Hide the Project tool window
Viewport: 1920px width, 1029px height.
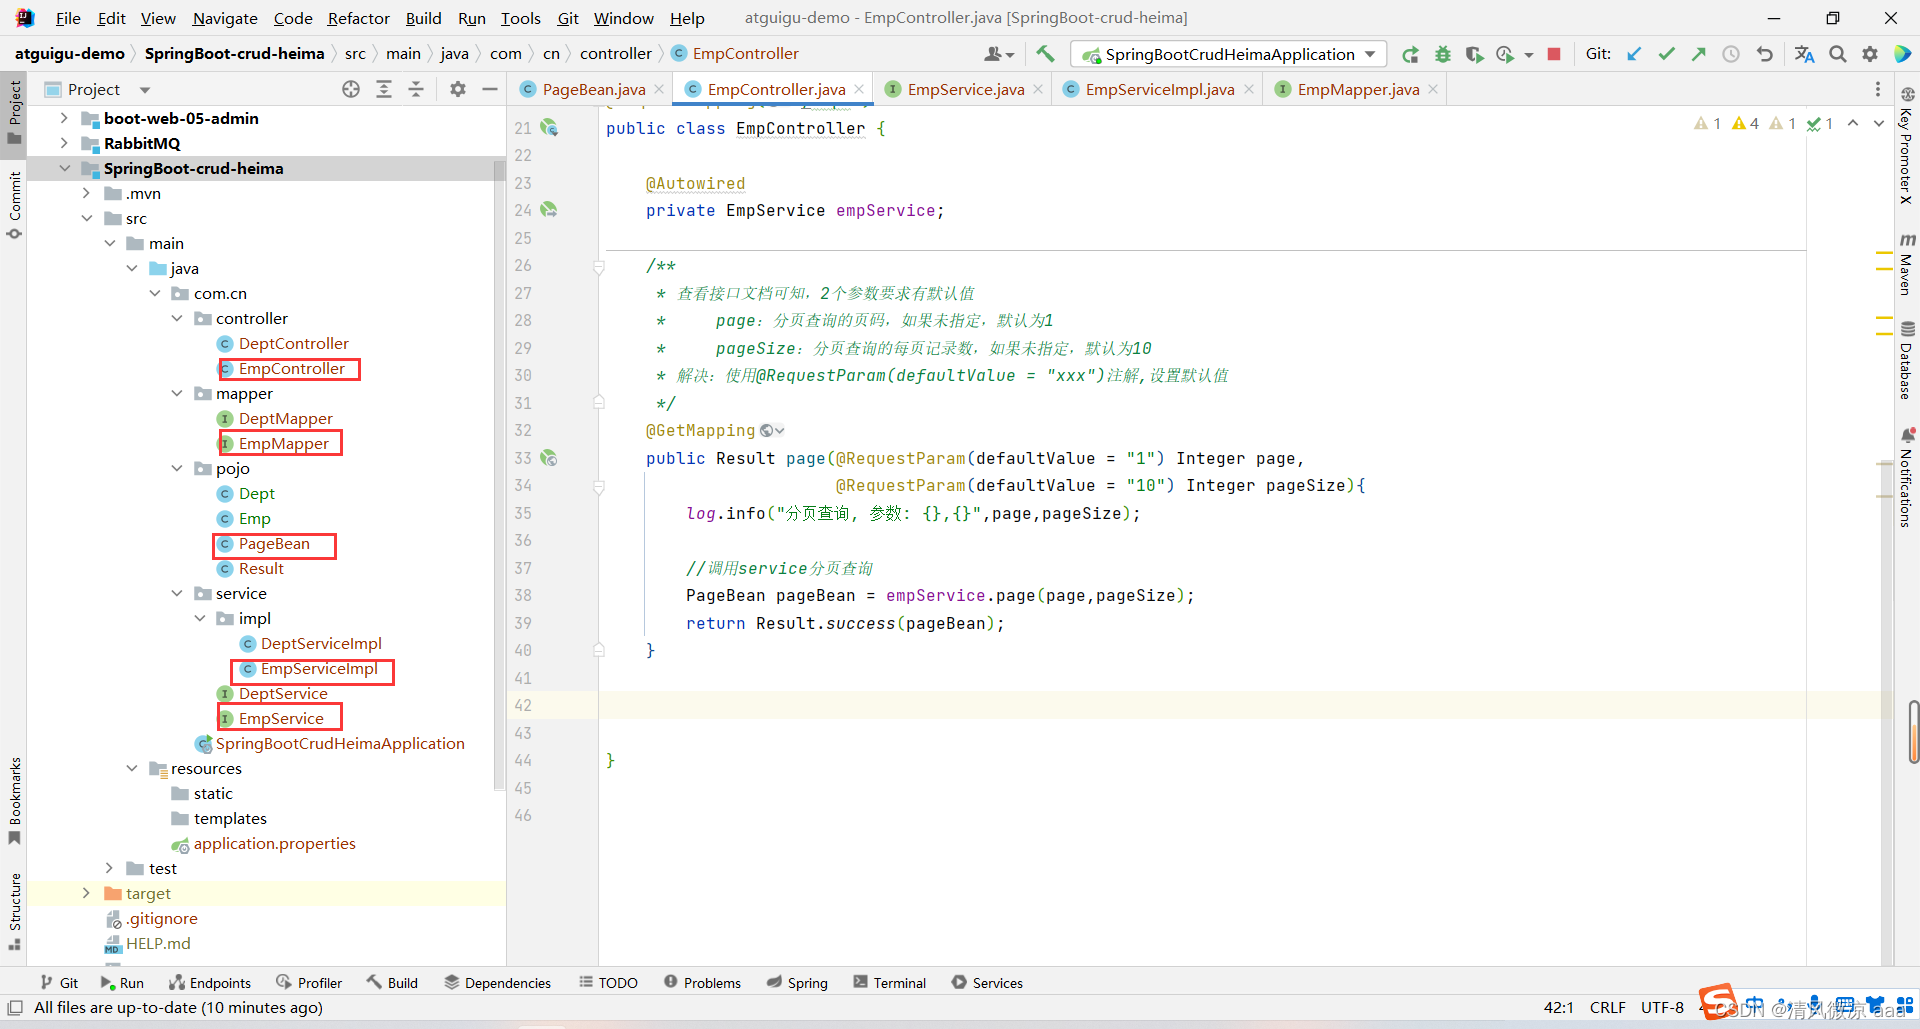pyautogui.click(x=490, y=89)
